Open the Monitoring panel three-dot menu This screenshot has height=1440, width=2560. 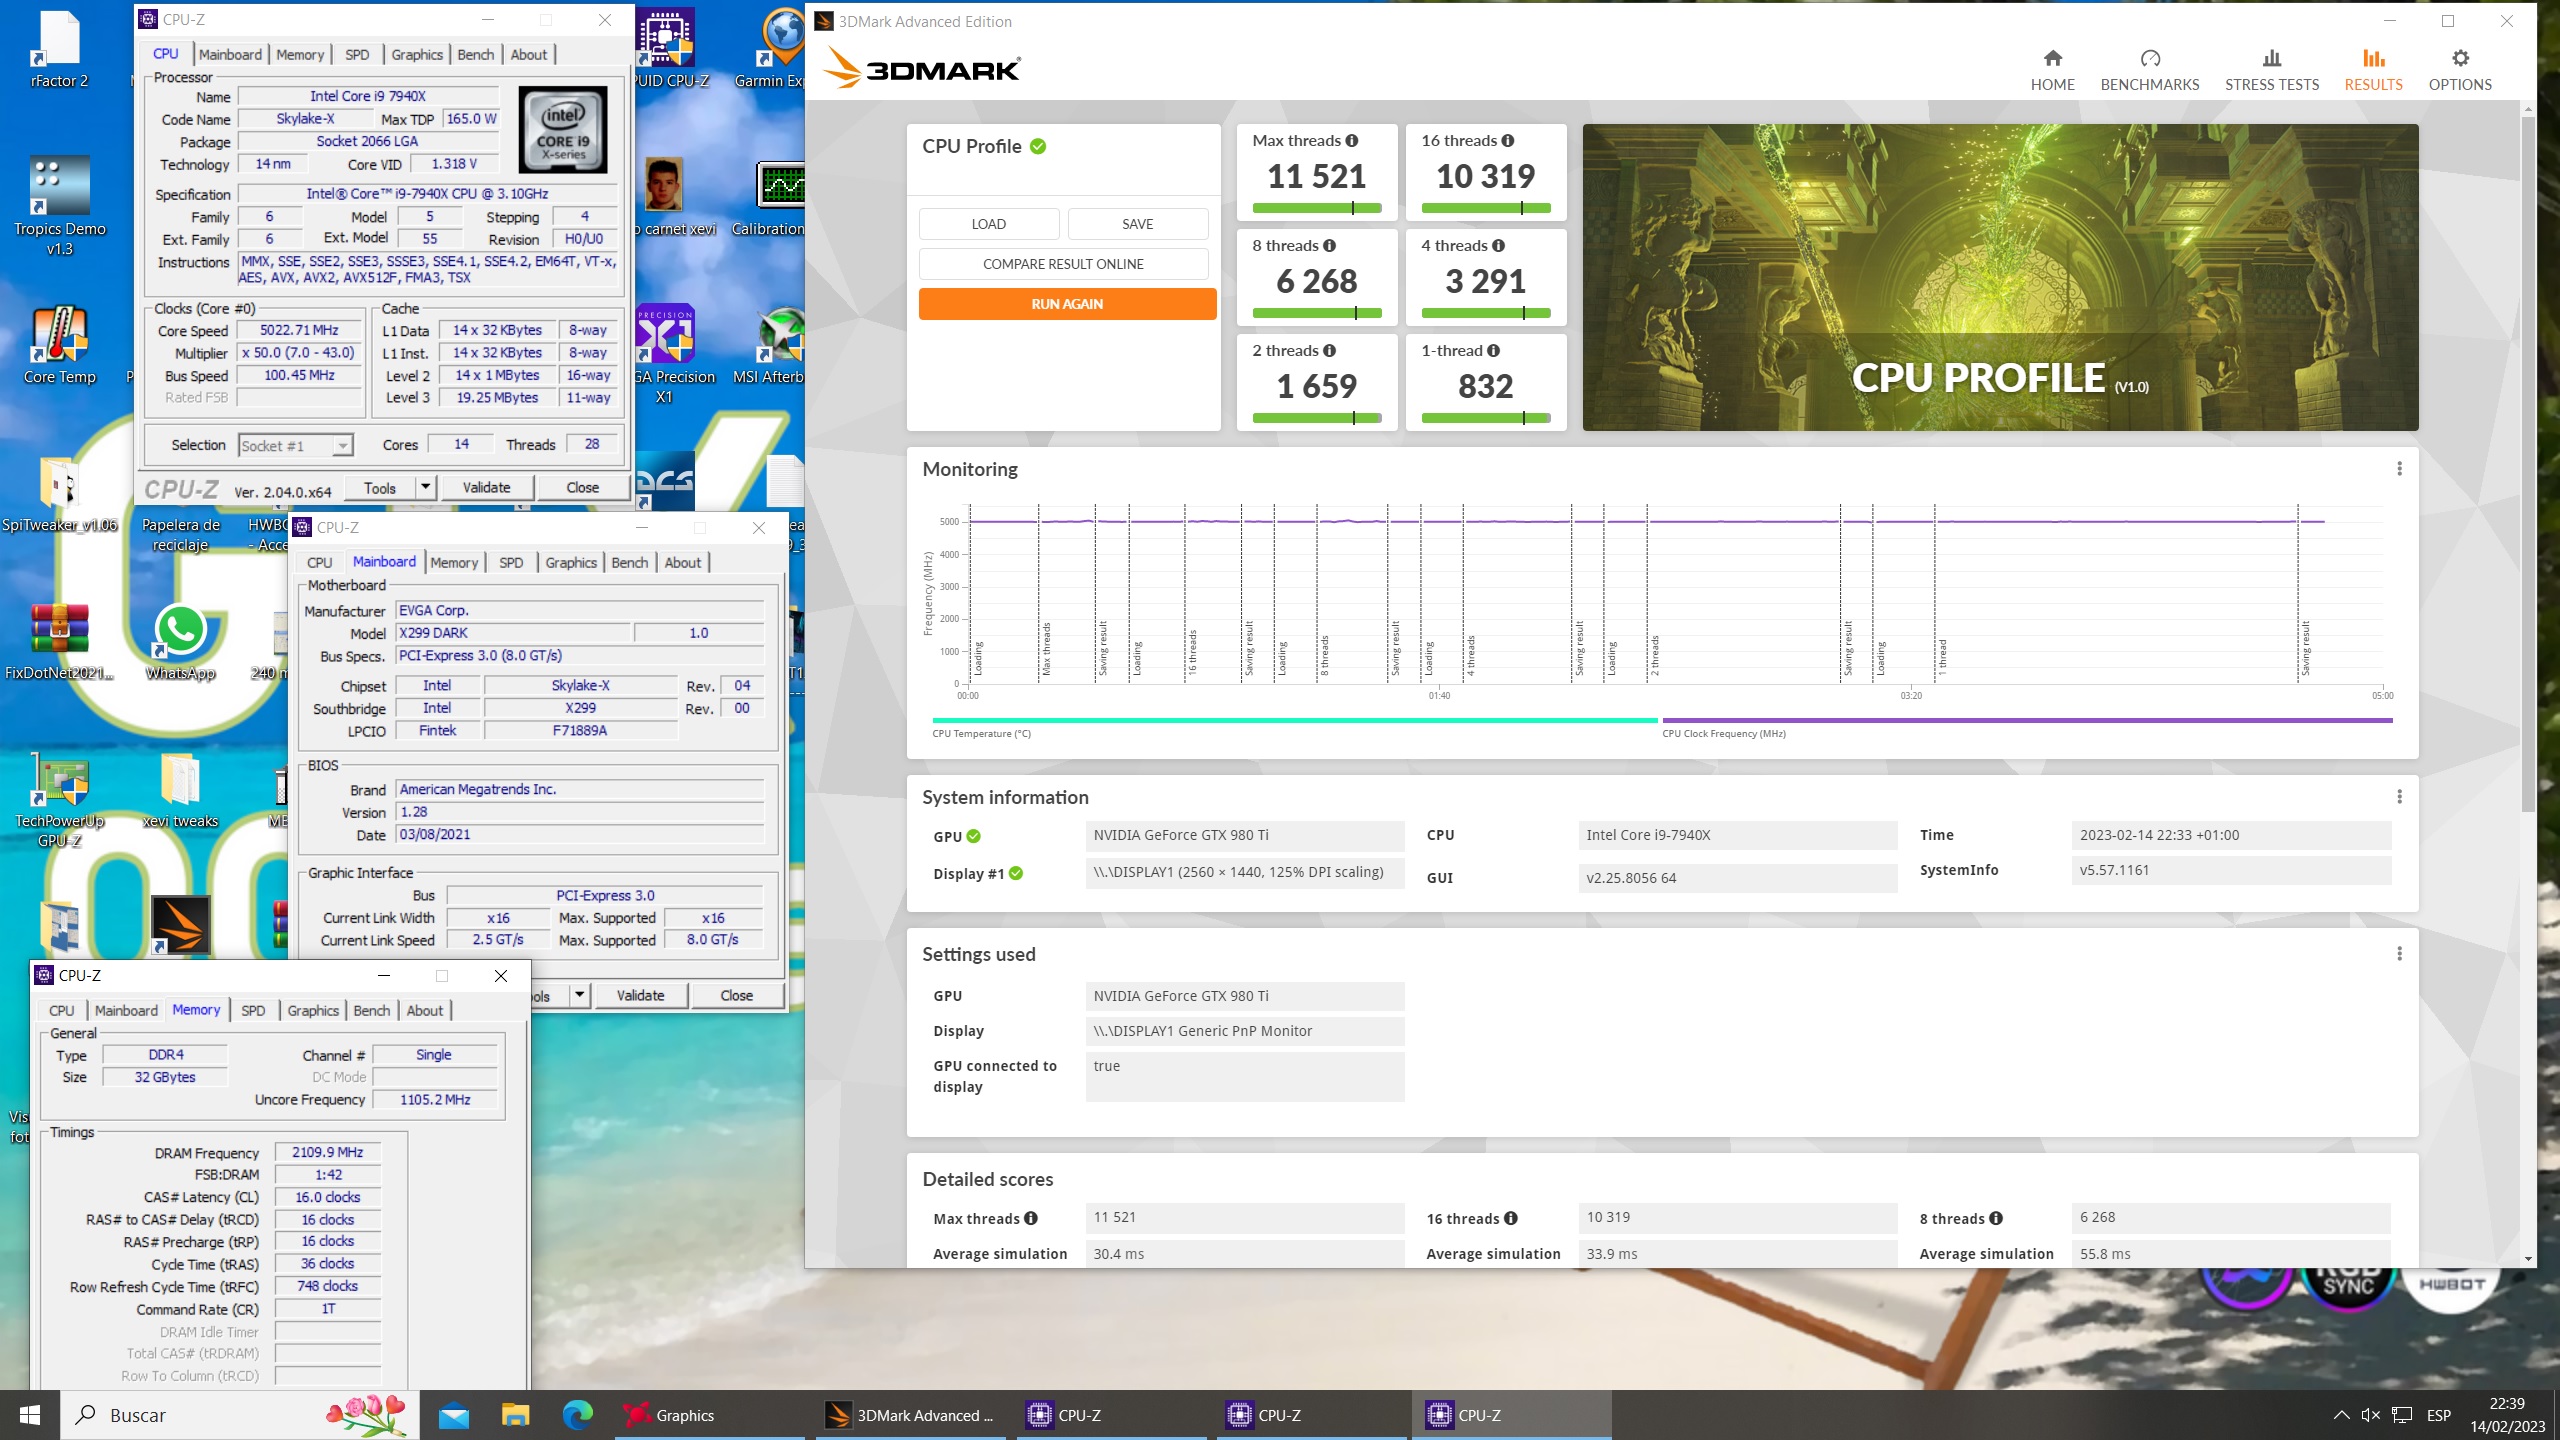pyautogui.click(x=2399, y=469)
